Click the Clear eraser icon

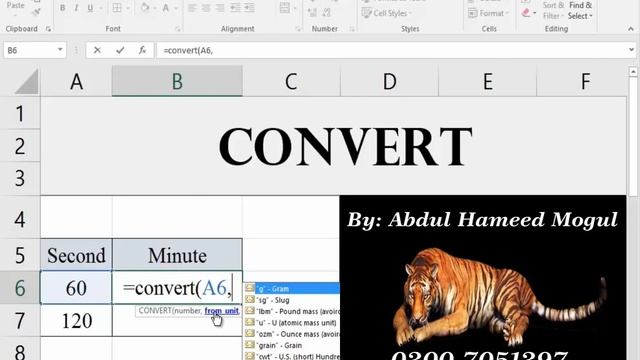click(x=526, y=13)
